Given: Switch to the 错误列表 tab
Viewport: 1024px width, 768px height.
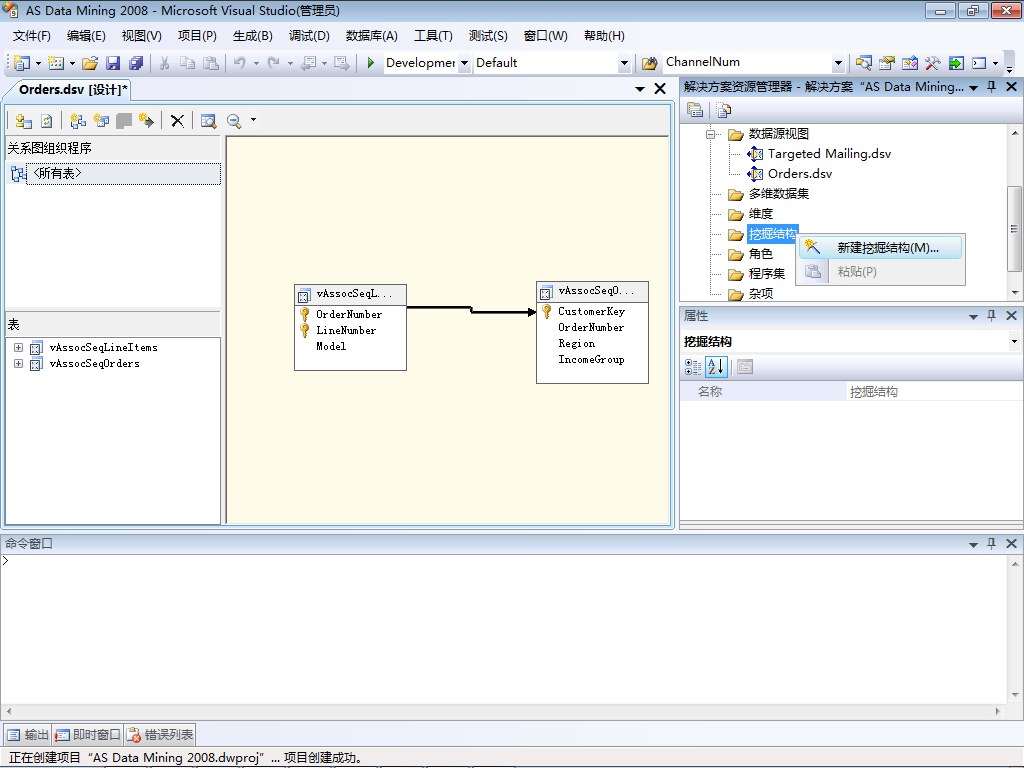Looking at the screenshot, I should [x=161, y=735].
